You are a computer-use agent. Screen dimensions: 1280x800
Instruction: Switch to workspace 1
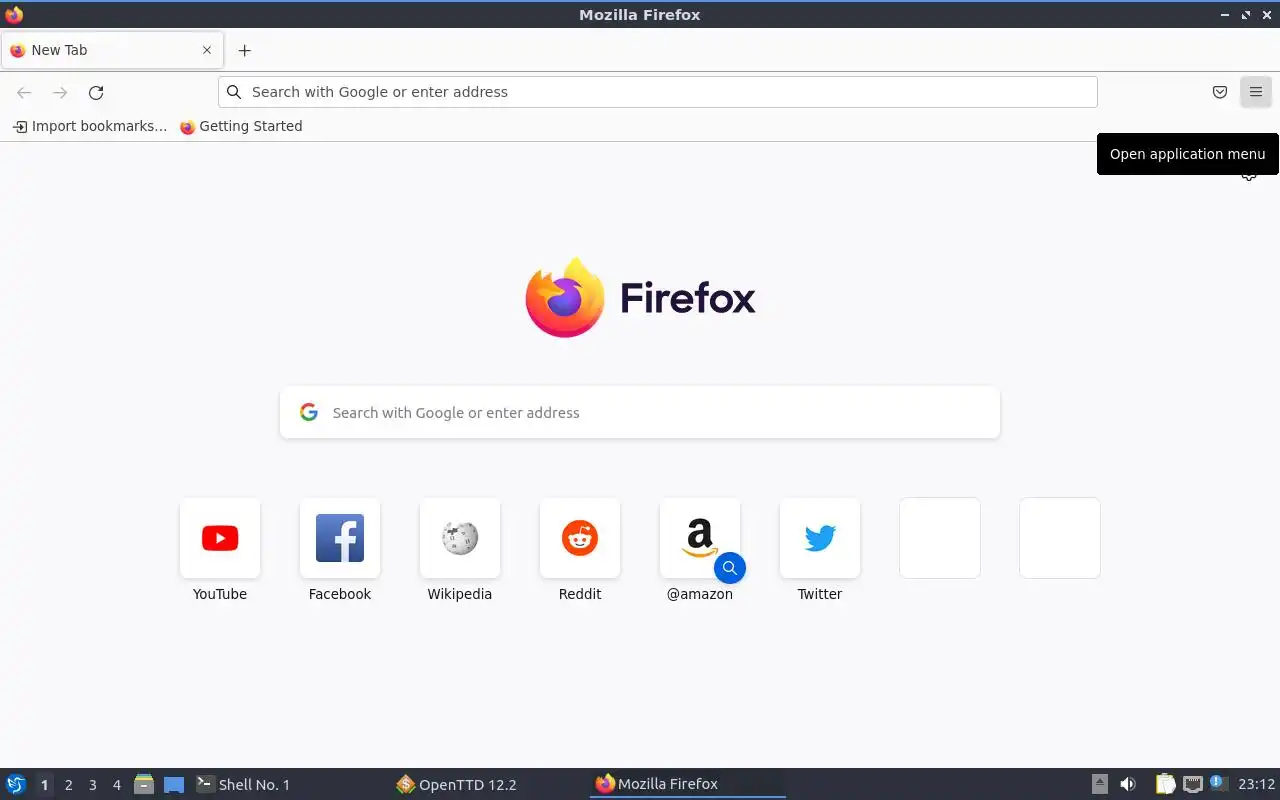(x=44, y=785)
